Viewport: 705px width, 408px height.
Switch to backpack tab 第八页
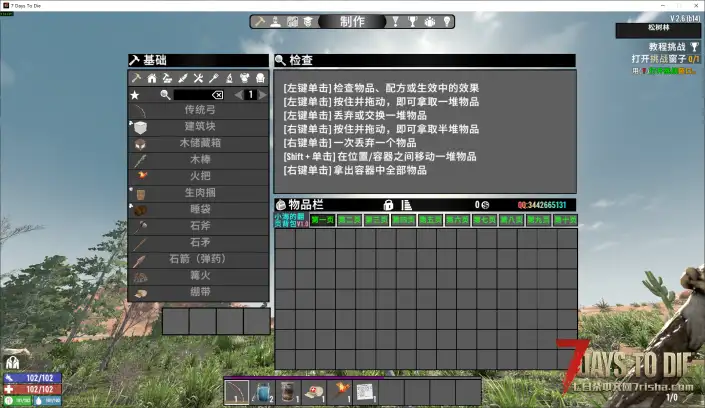point(511,220)
